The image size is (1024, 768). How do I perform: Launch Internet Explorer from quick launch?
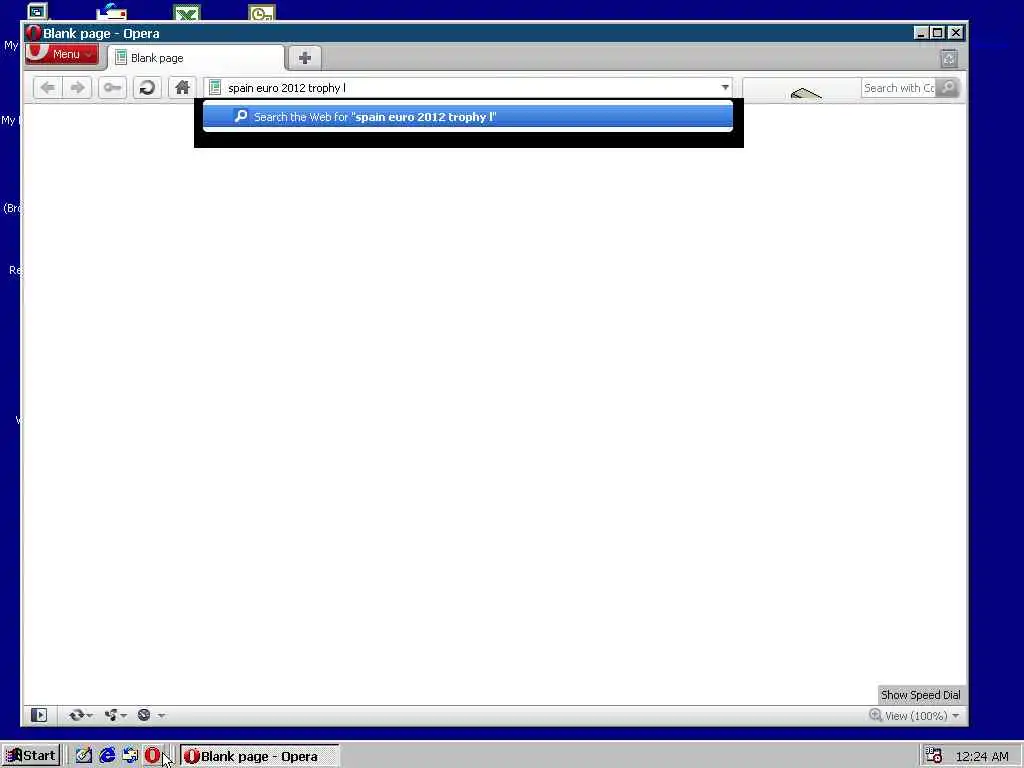click(x=107, y=756)
